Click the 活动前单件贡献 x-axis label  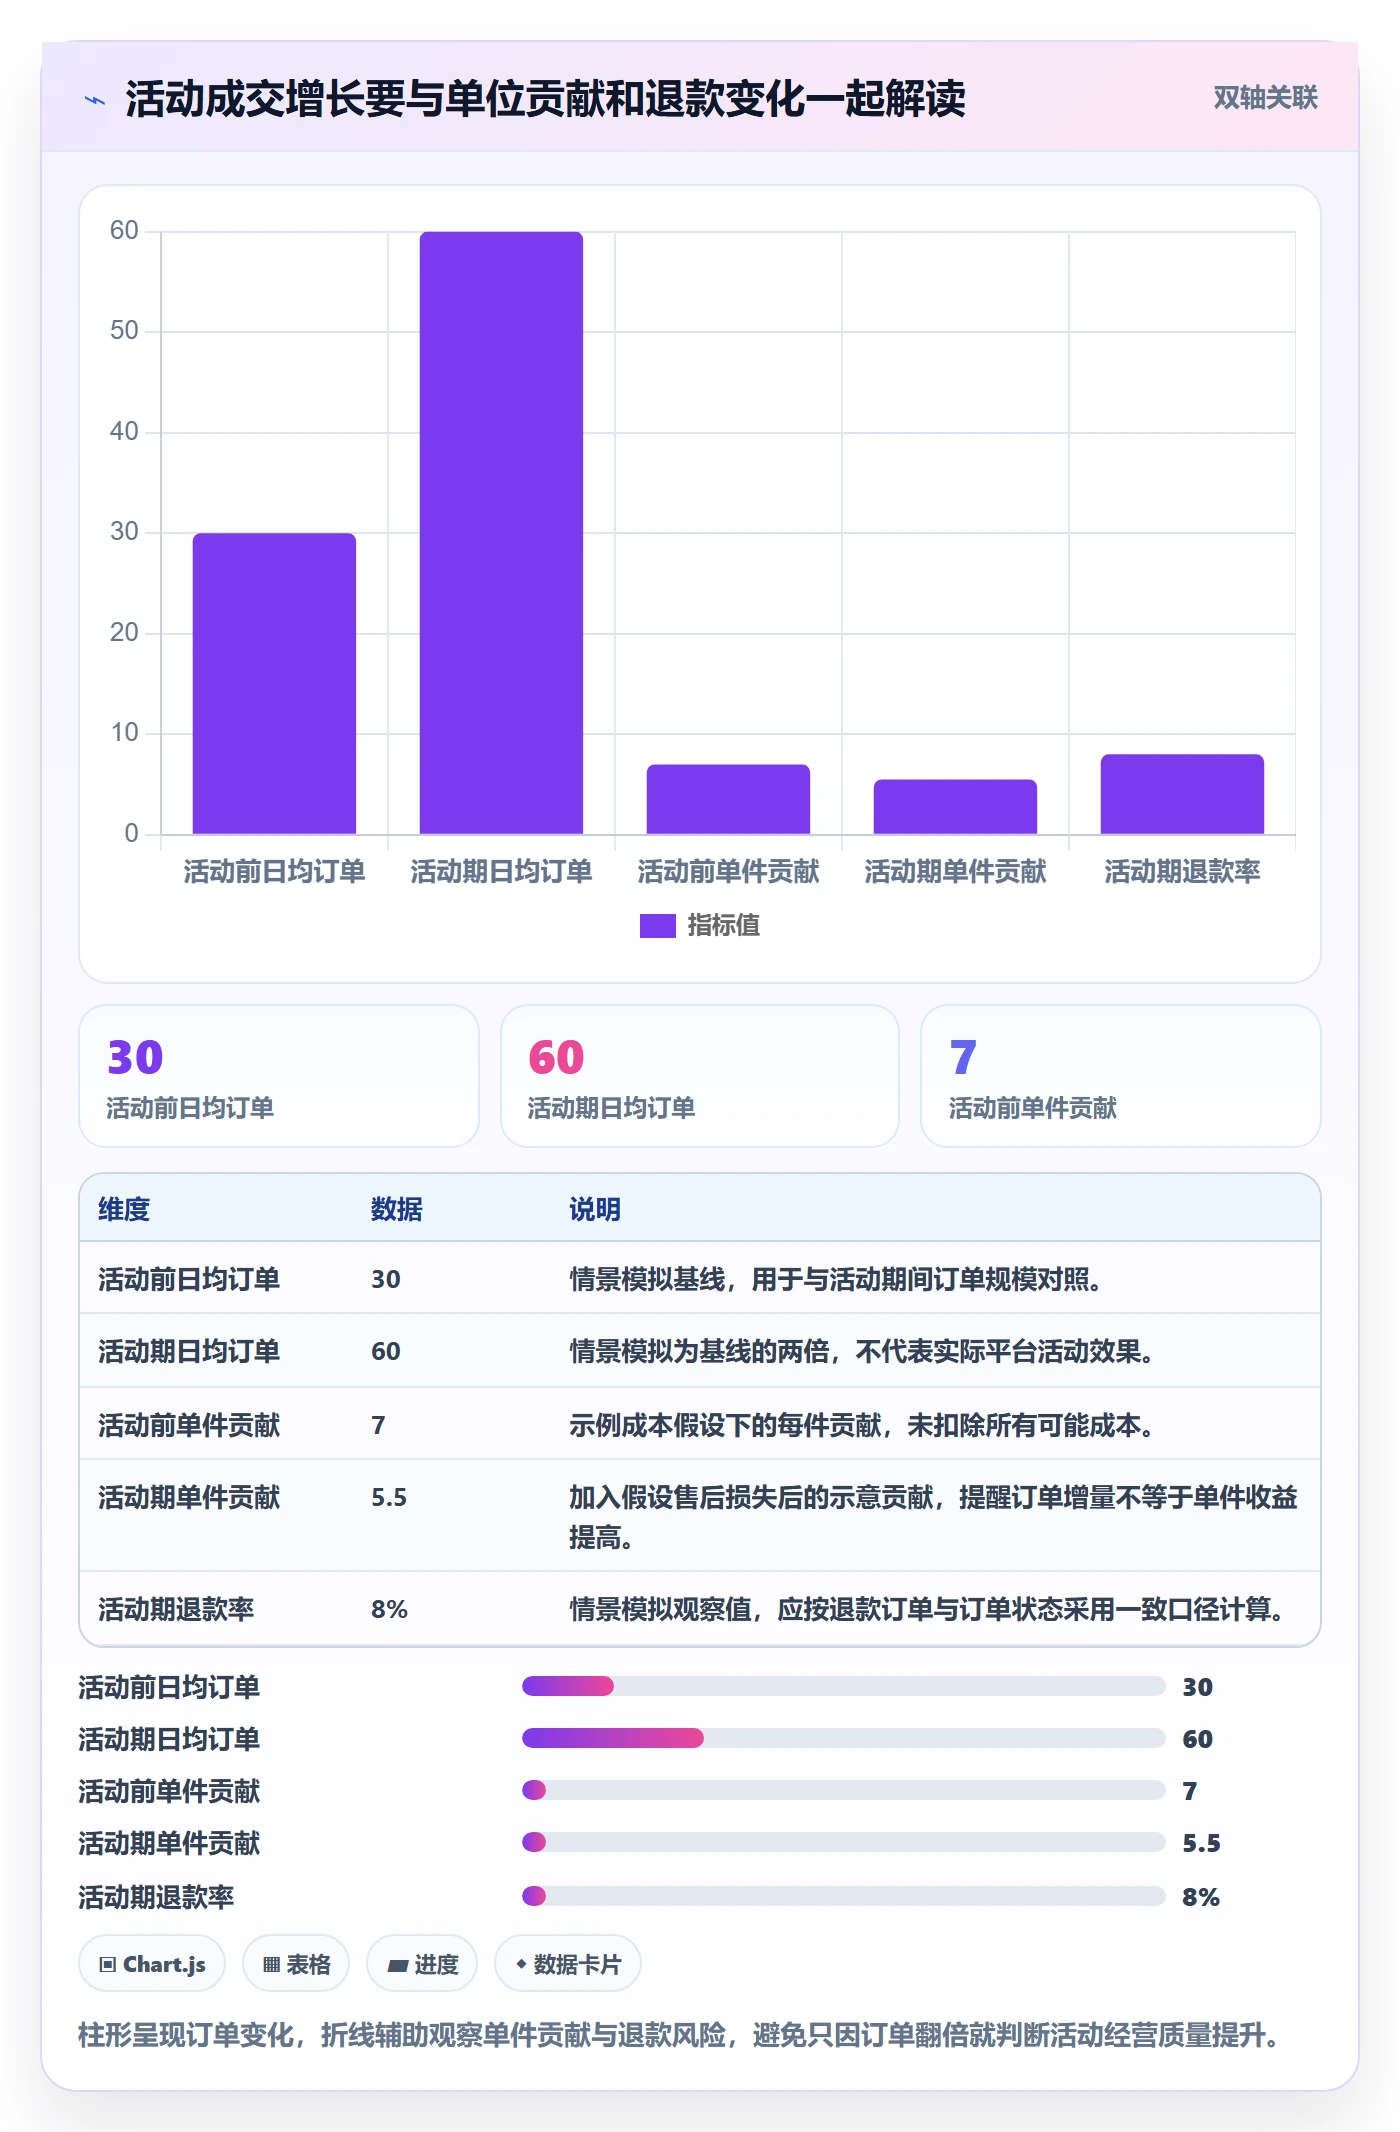(x=728, y=871)
